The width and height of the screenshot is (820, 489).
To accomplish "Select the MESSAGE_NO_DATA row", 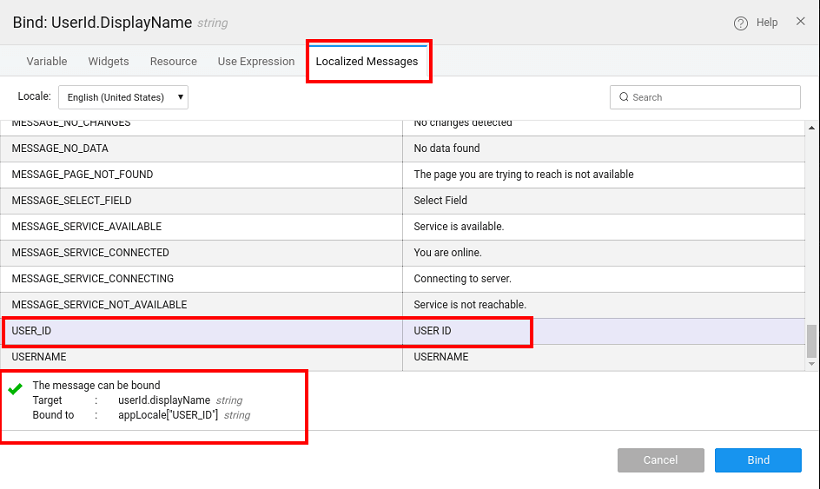I will tap(200, 148).
